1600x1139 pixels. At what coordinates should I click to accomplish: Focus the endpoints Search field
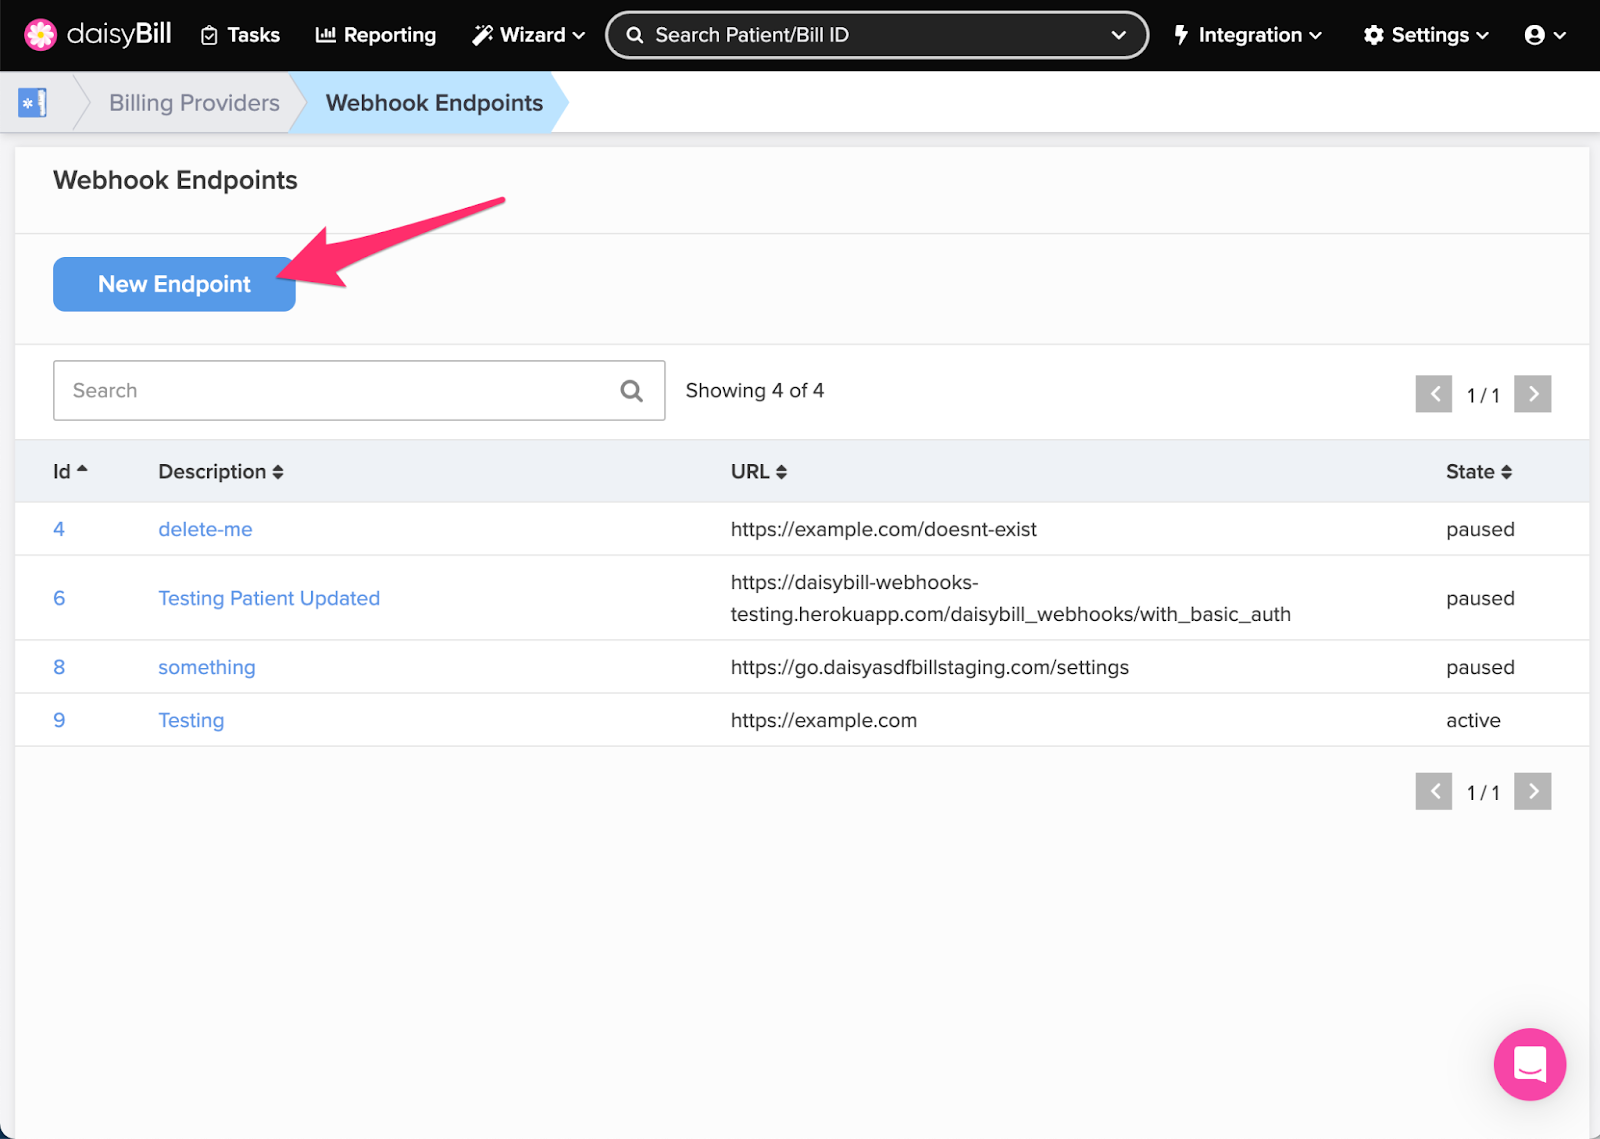[x=359, y=390]
